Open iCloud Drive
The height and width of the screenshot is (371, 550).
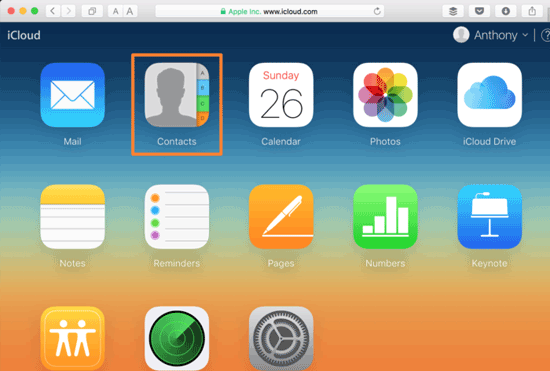489,95
